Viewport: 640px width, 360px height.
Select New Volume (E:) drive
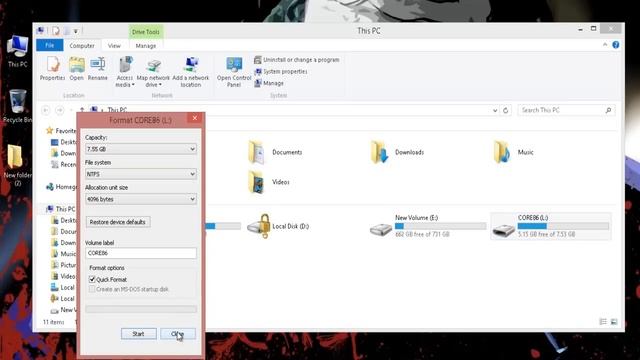[428, 226]
